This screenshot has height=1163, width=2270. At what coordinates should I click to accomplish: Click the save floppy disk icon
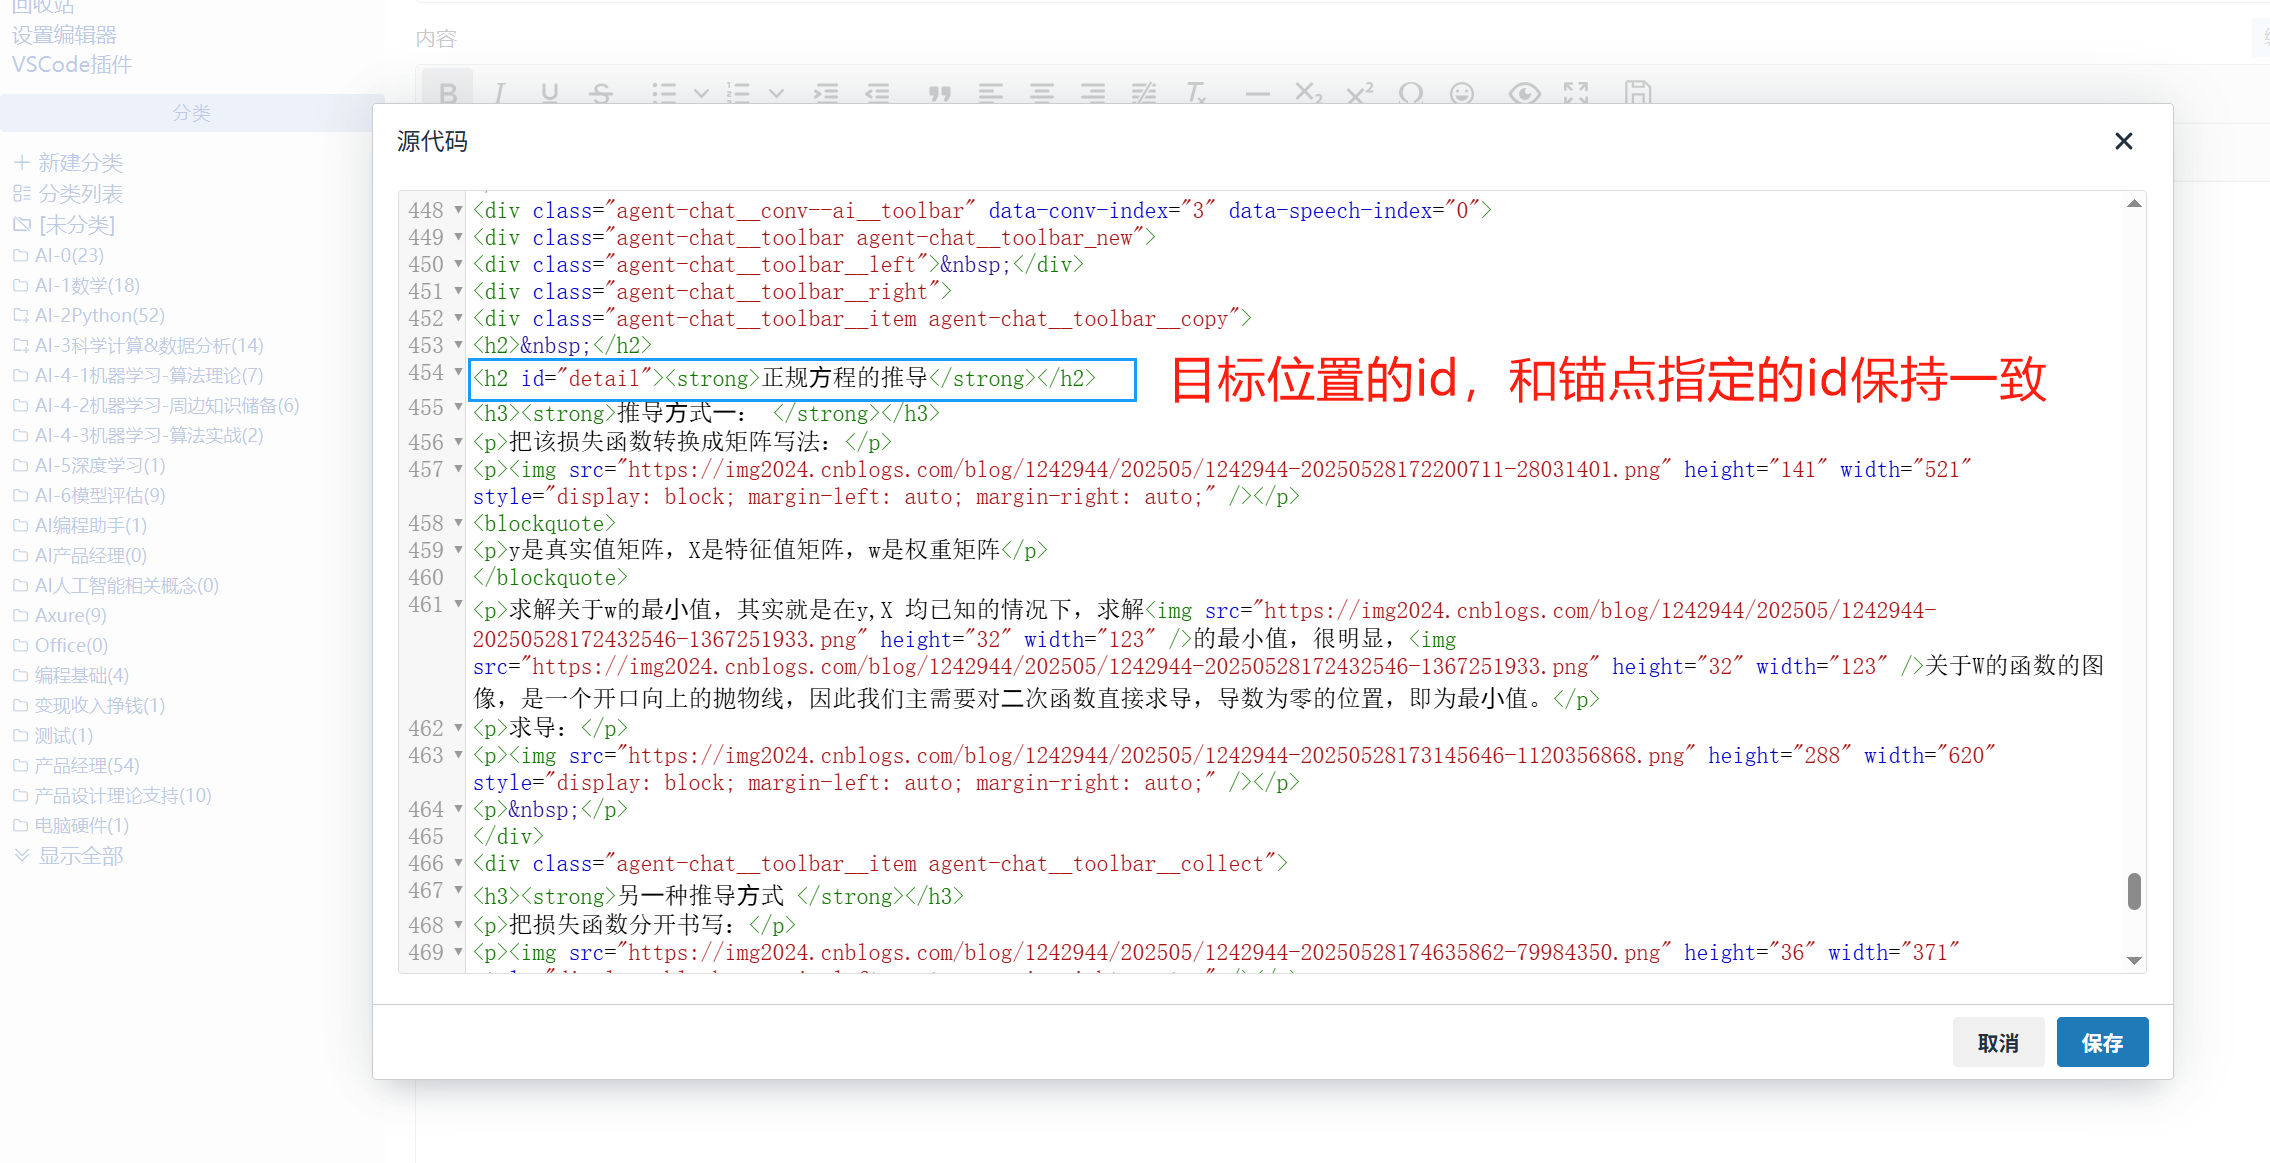pos(1638,93)
